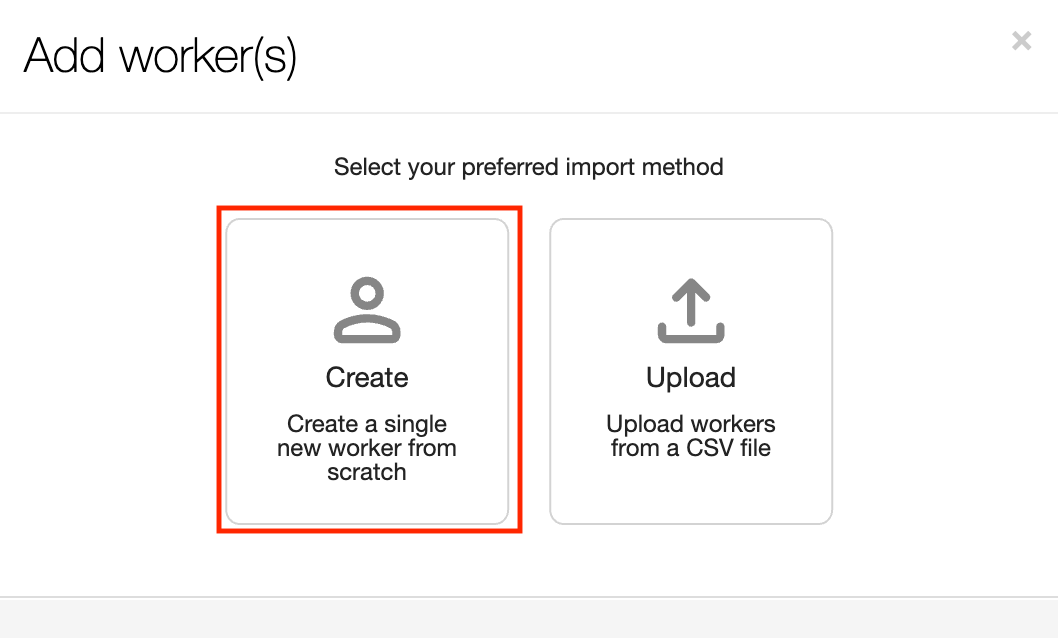Dismiss the dialog with the X icon
Viewport: 1058px width, 638px height.
point(1021,41)
